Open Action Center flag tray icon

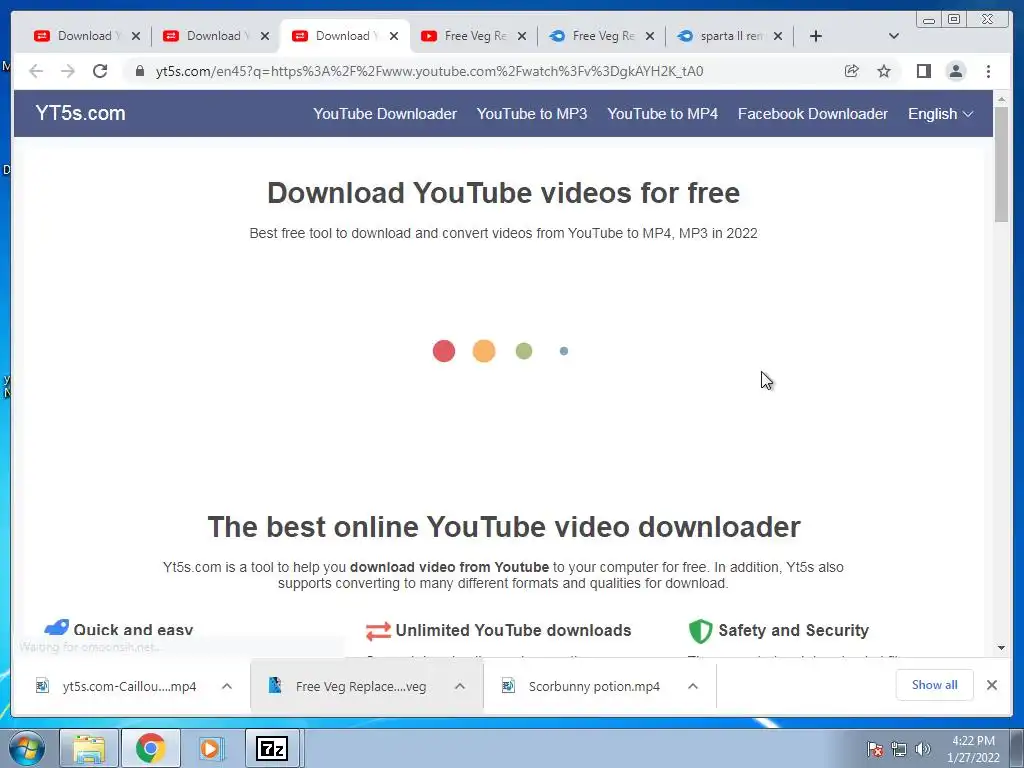[875, 749]
